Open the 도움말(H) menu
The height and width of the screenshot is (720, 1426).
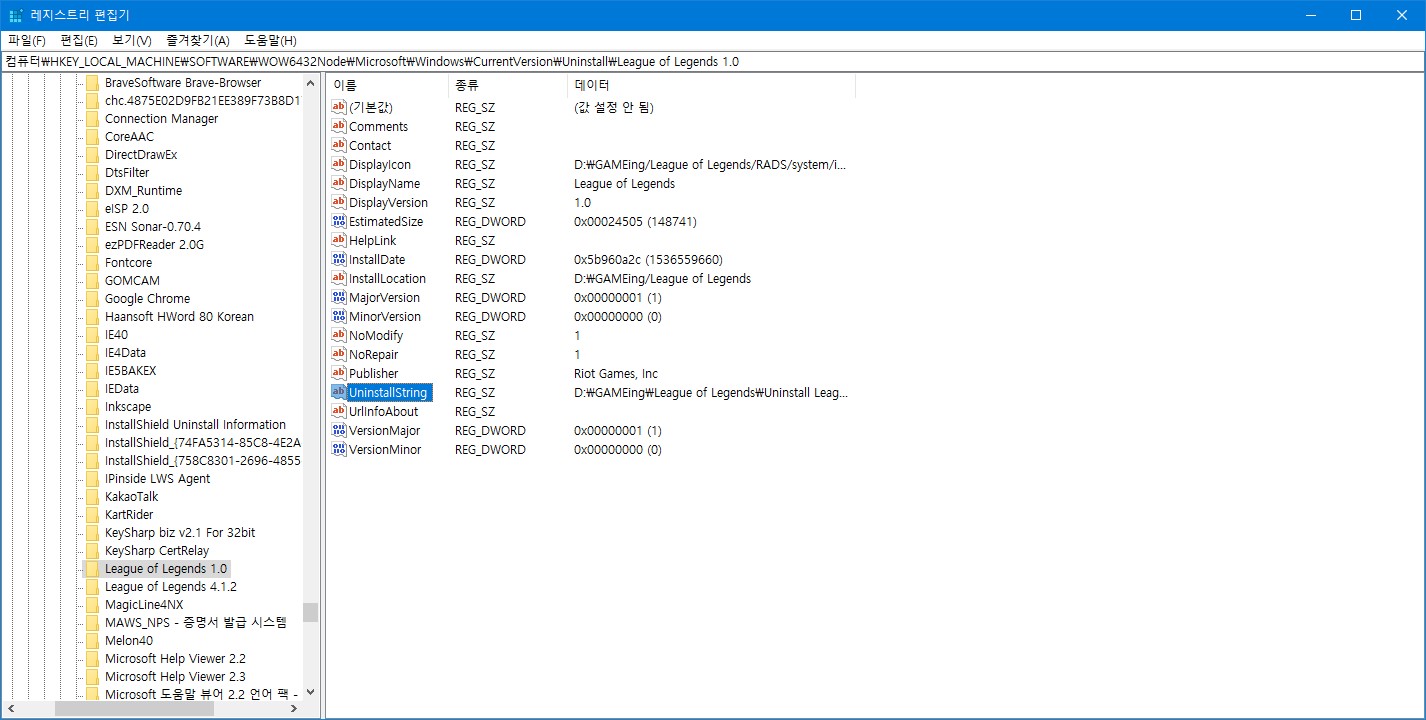271,40
